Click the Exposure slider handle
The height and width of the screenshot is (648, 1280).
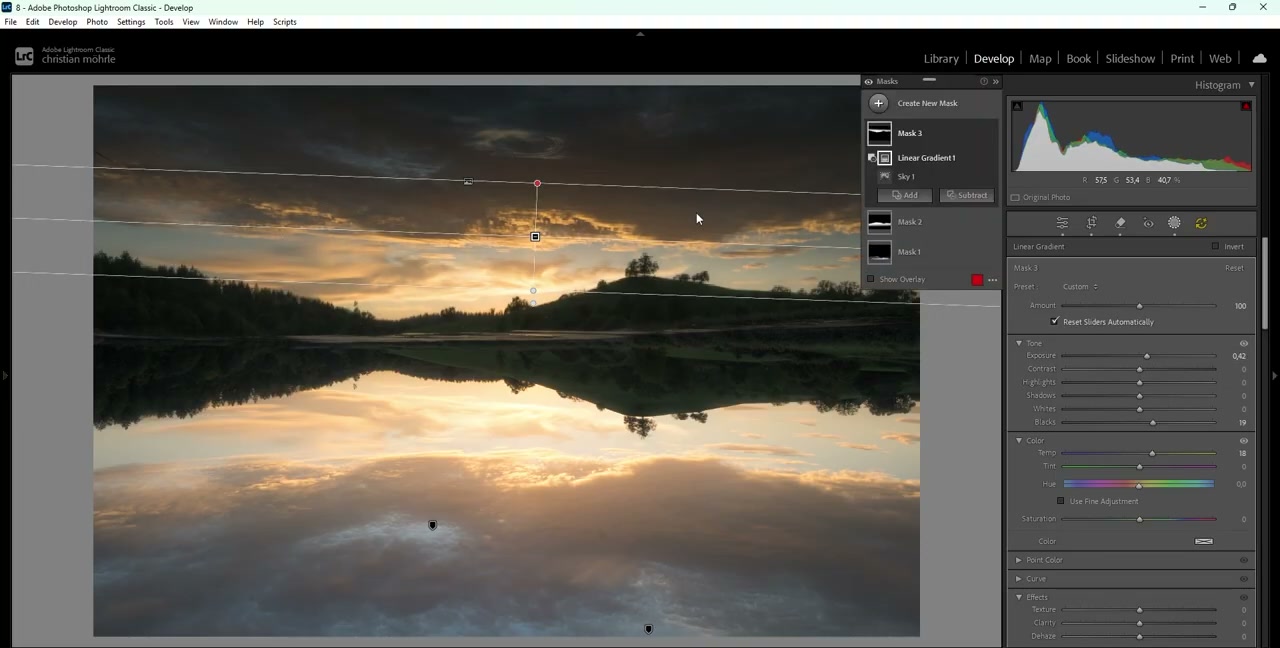[x=1147, y=356]
